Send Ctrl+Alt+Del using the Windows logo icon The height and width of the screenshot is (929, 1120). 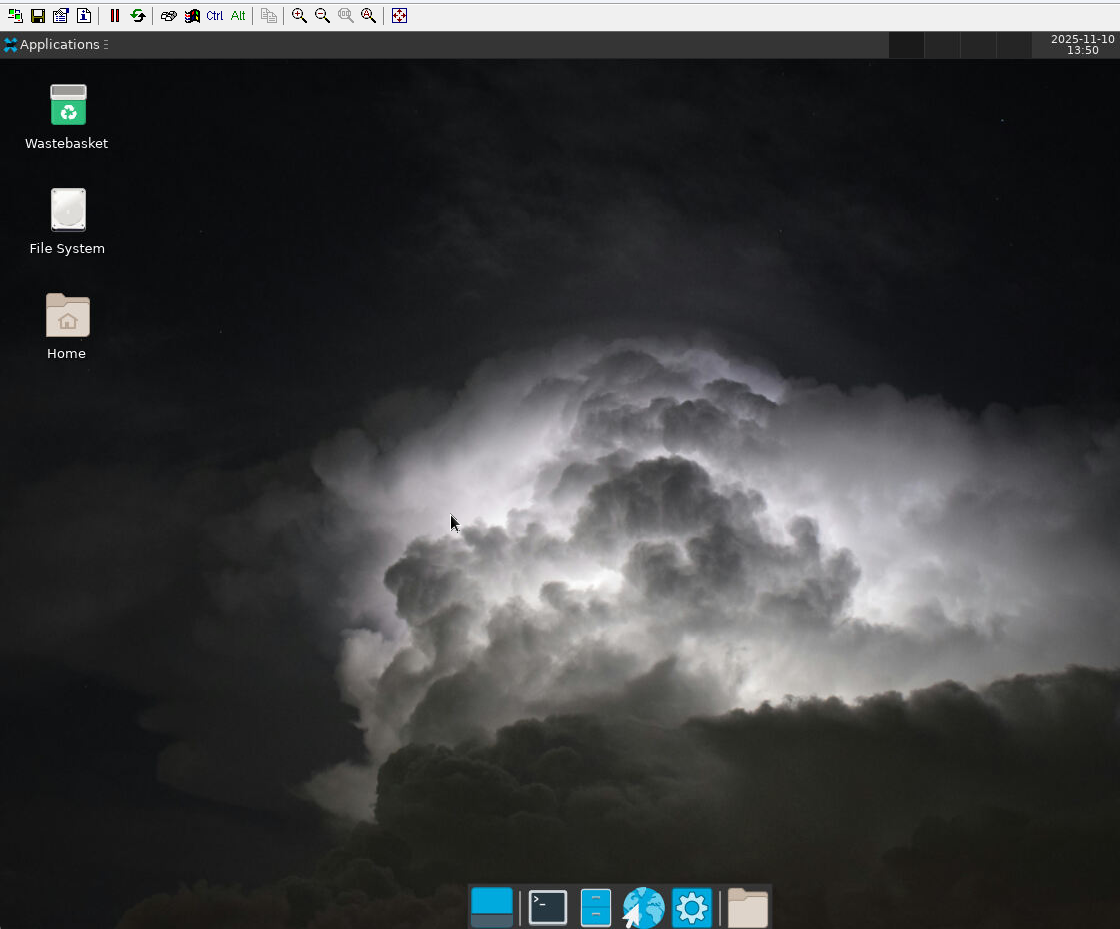(x=191, y=15)
